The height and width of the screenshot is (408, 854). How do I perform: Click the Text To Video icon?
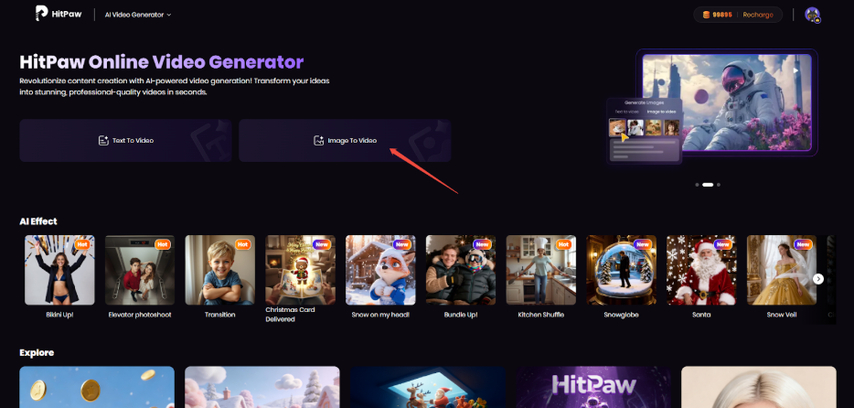point(103,141)
